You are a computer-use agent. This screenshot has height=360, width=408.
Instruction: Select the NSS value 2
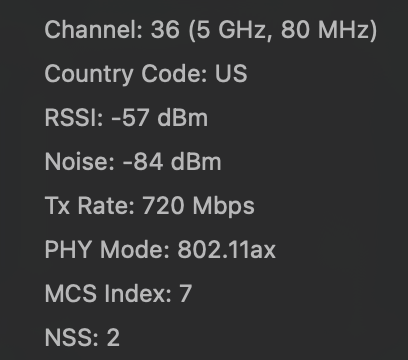pos(113,338)
